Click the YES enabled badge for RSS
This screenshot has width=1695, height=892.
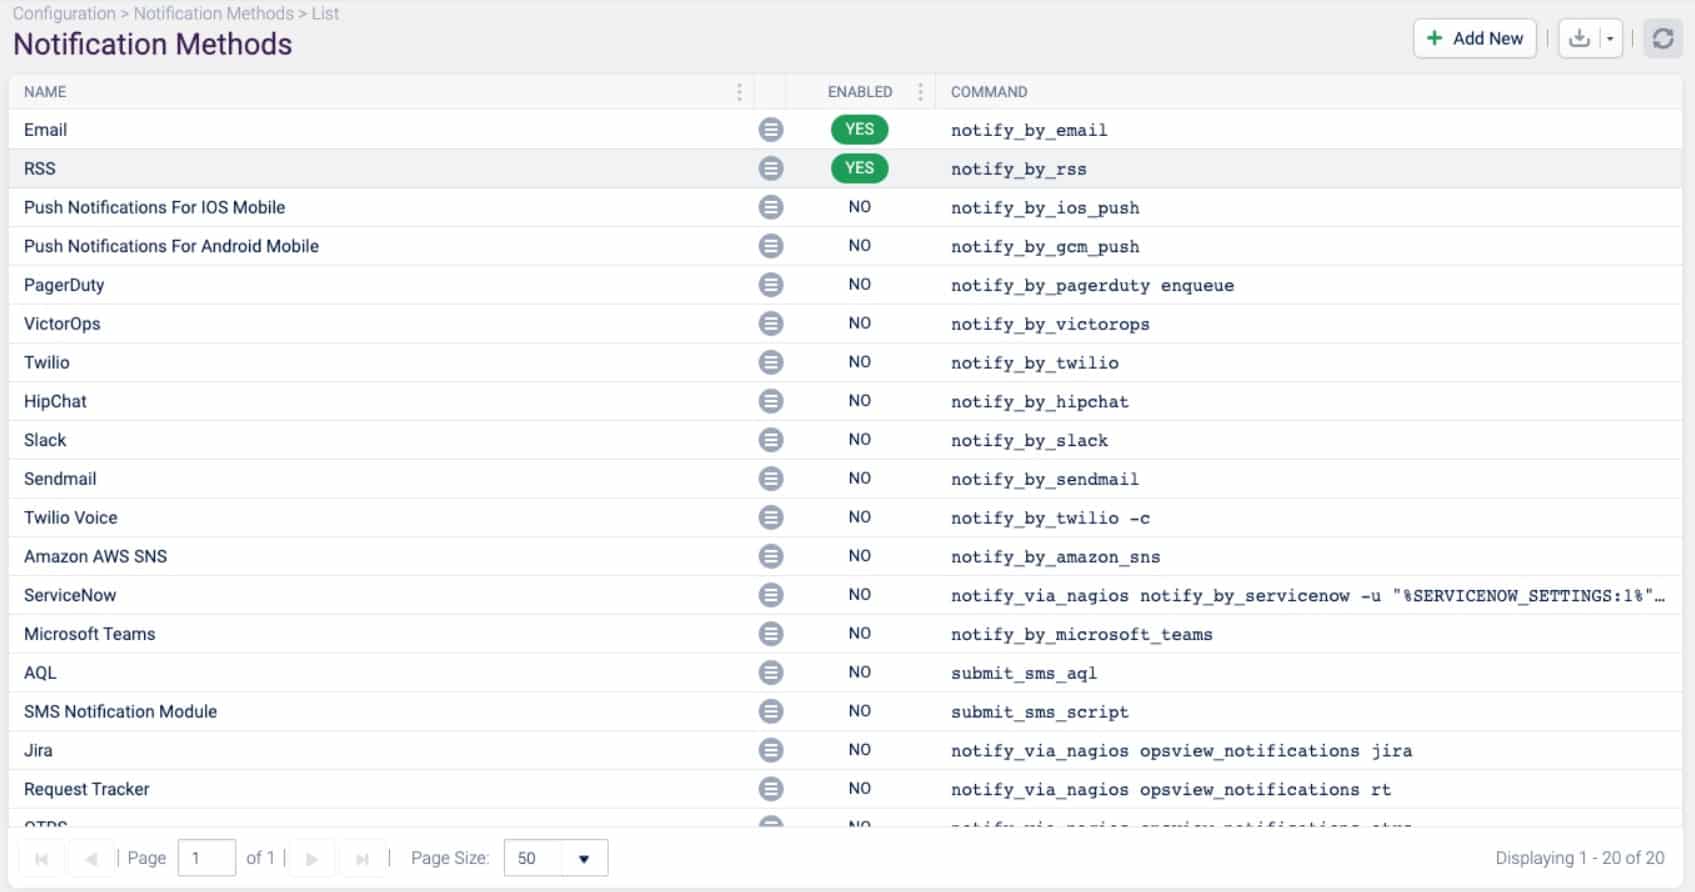coord(859,168)
